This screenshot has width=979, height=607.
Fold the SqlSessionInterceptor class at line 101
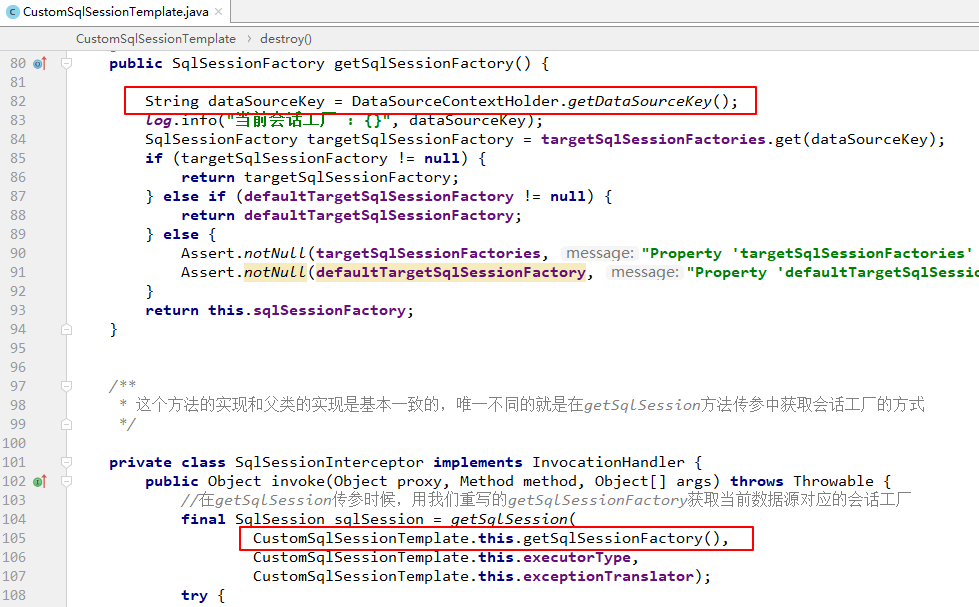coord(67,462)
